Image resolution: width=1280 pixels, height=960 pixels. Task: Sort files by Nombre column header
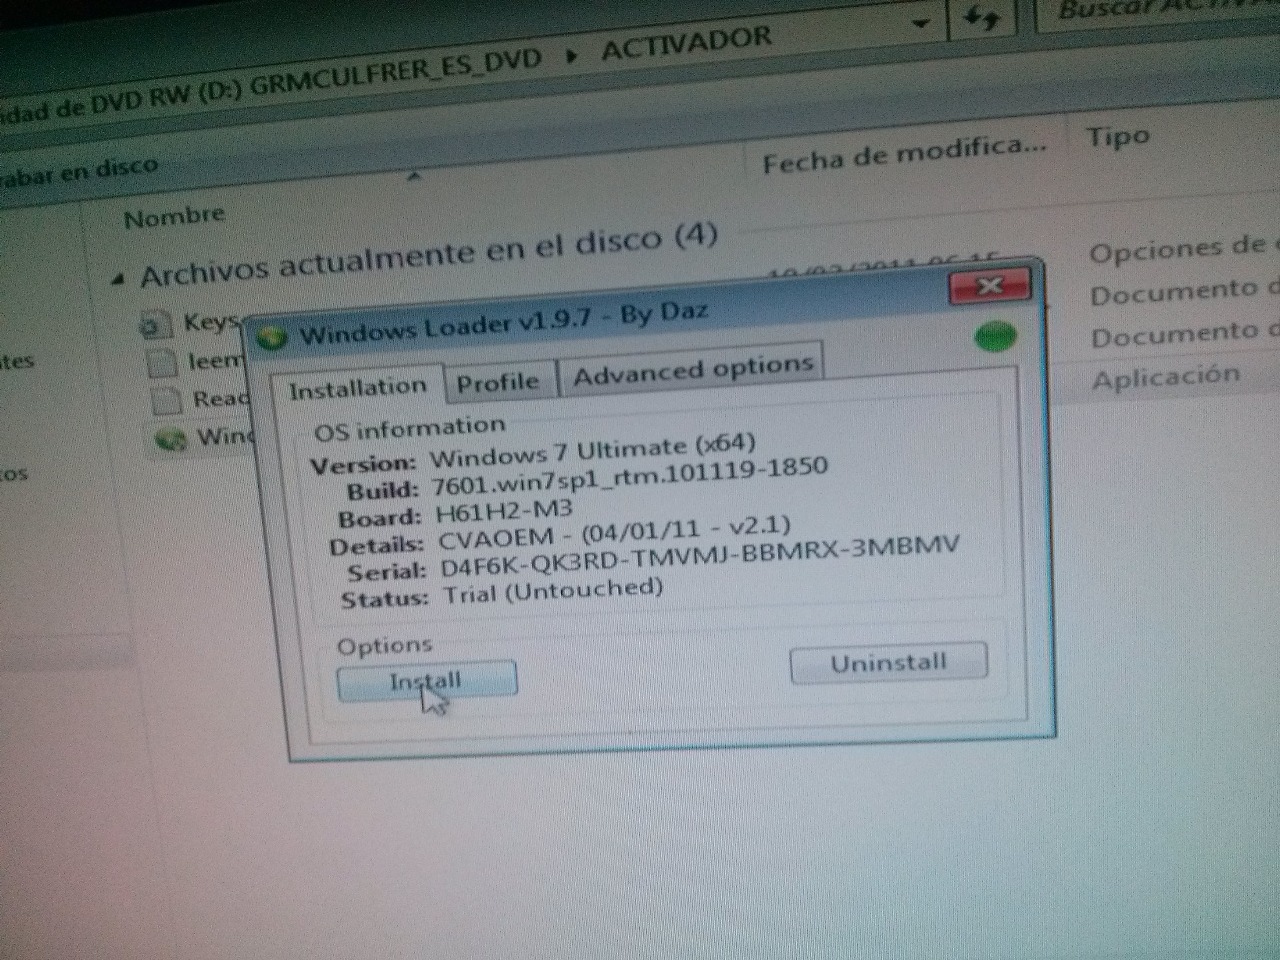tap(174, 217)
